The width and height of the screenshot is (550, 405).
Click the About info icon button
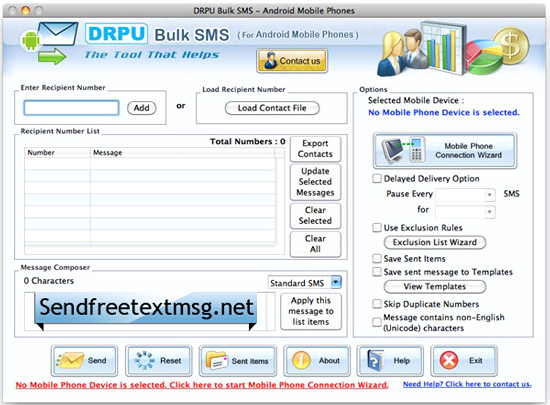coord(317,360)
